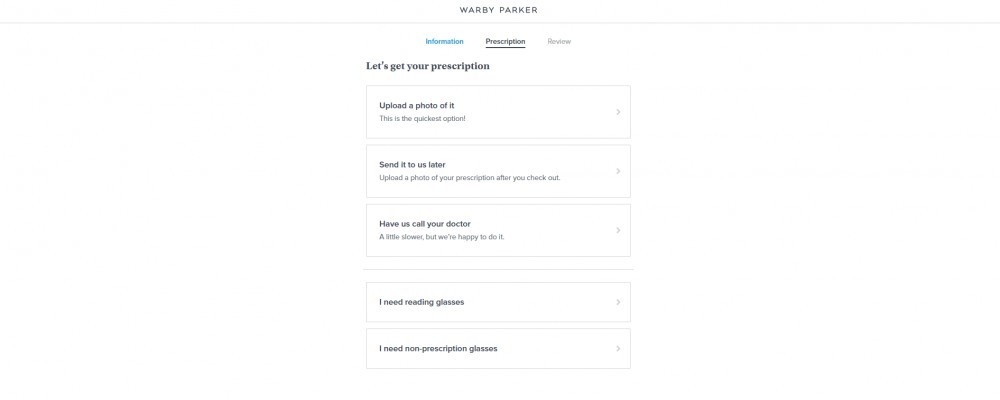Go back to the Information step
This screenshot has height=400, width=1000.
coord(445,41)
